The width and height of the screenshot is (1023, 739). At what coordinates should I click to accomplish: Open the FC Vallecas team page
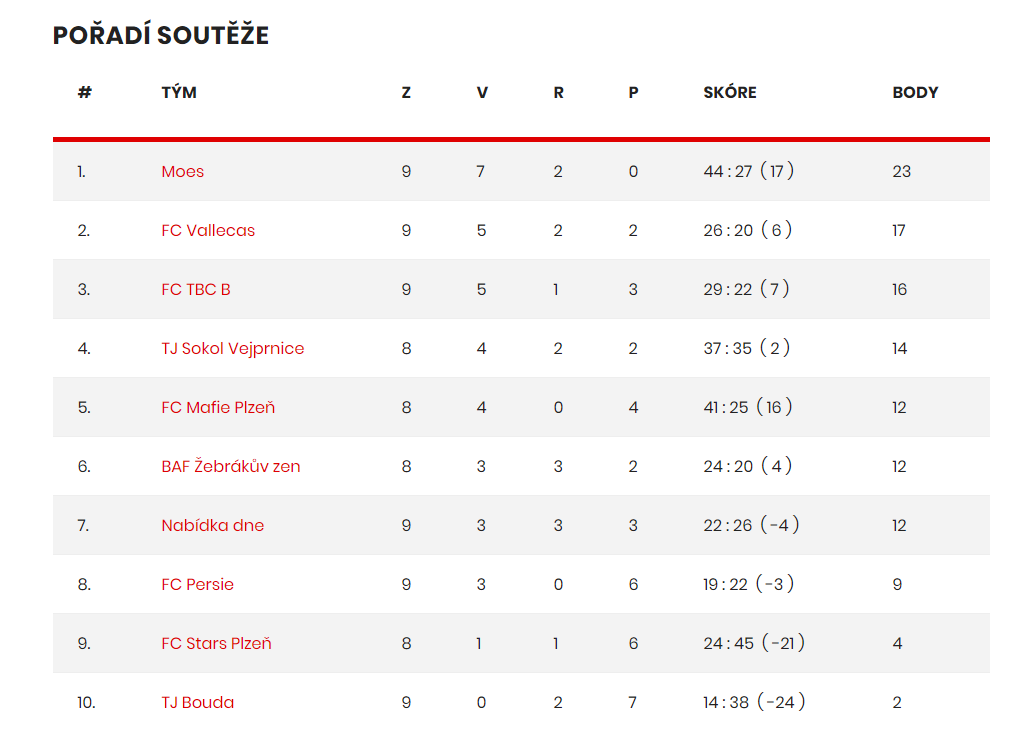pos(208,230)
